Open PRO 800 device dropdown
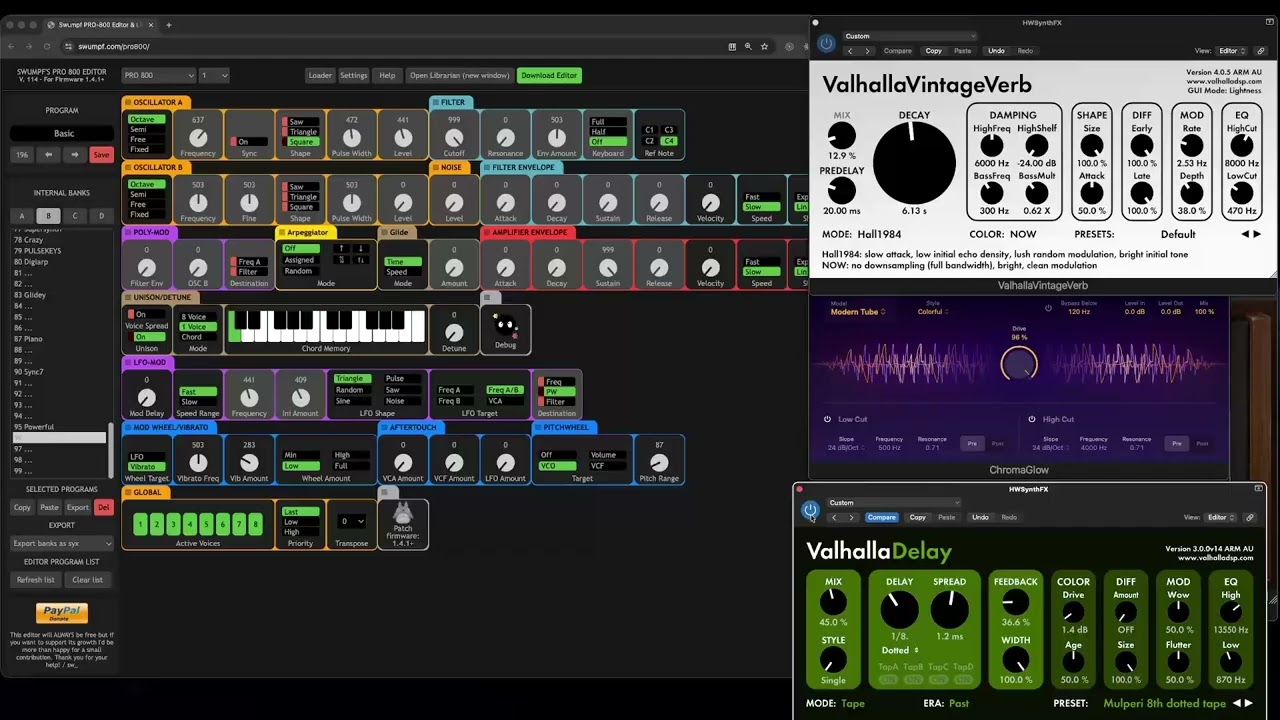Viewport: 1280px width, 720px height. (158, 75)
